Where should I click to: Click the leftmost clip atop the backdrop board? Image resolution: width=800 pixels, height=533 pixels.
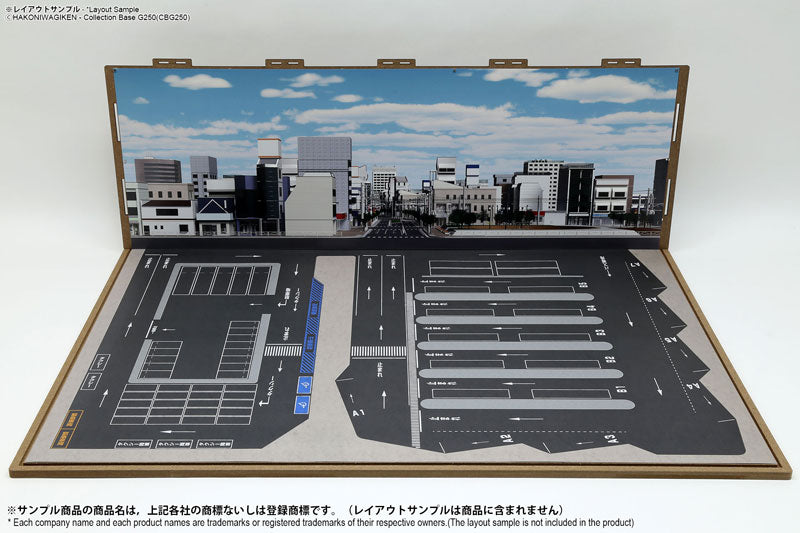pos(171,63)
